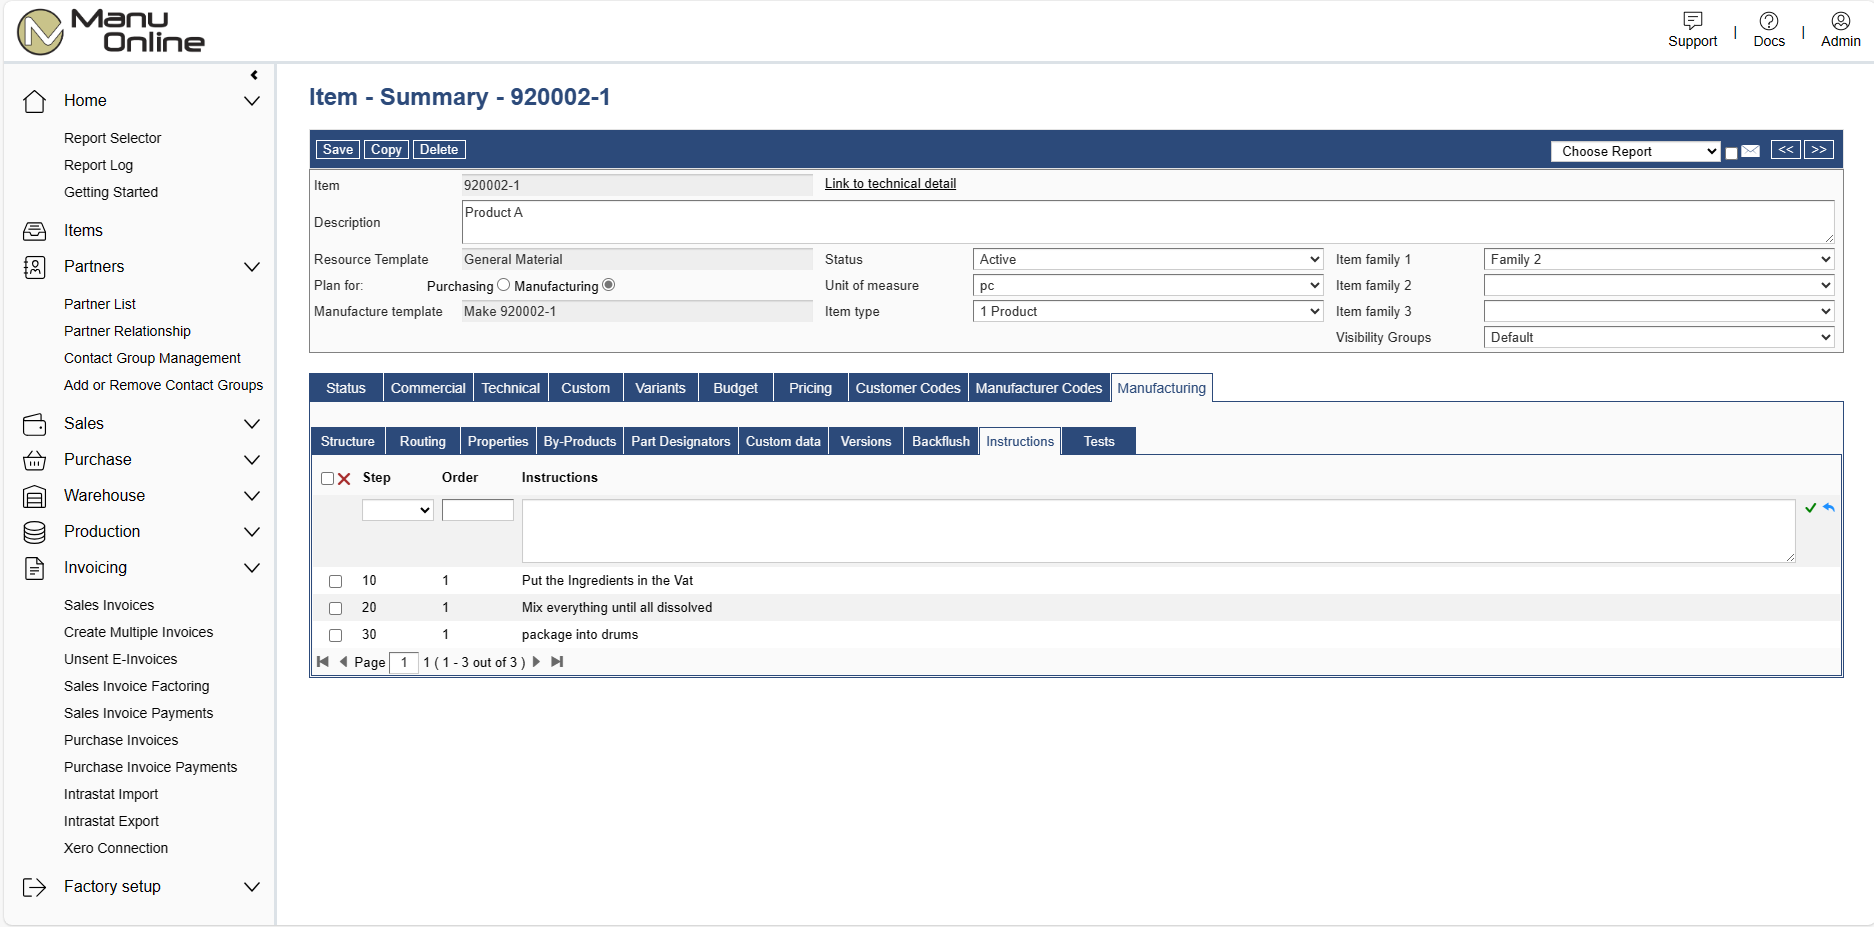Follow the Link to technical detail
Screen dimensions: 1874x927
[890, 184]
